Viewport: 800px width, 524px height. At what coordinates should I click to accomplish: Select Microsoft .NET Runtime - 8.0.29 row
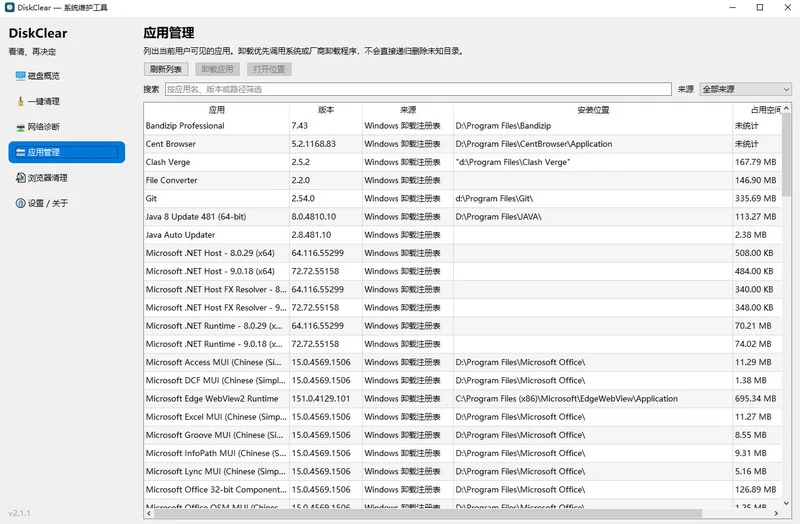tap(463, 326)
